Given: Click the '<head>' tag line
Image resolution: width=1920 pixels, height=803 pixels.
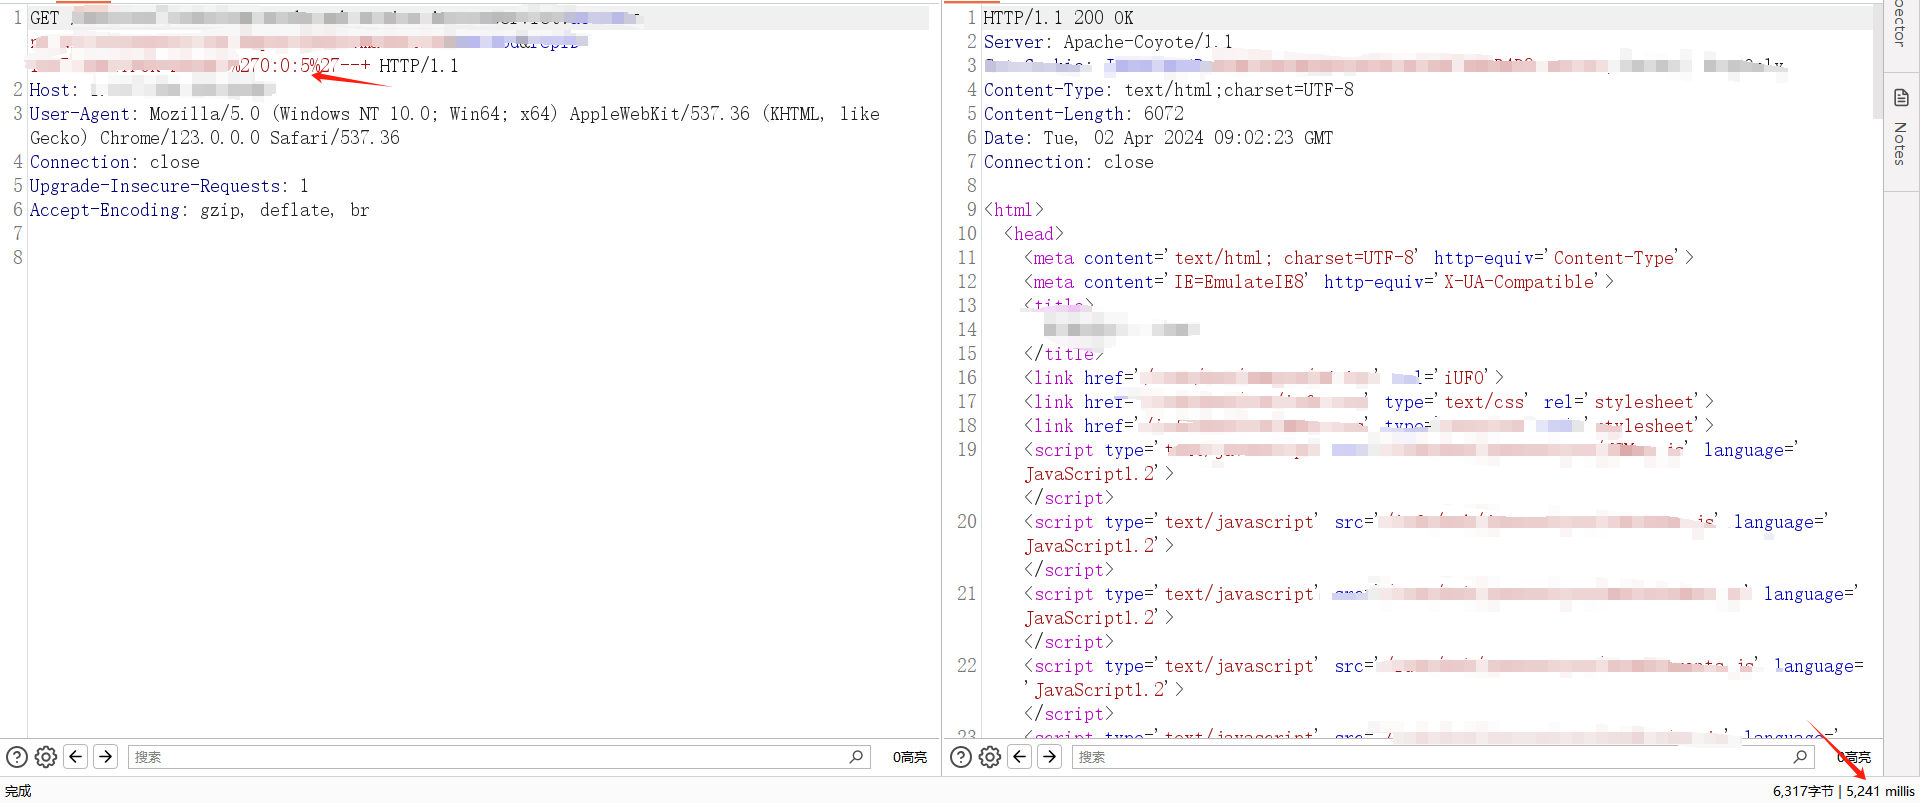Looking at the screenshot, I should coord(1034,234).
